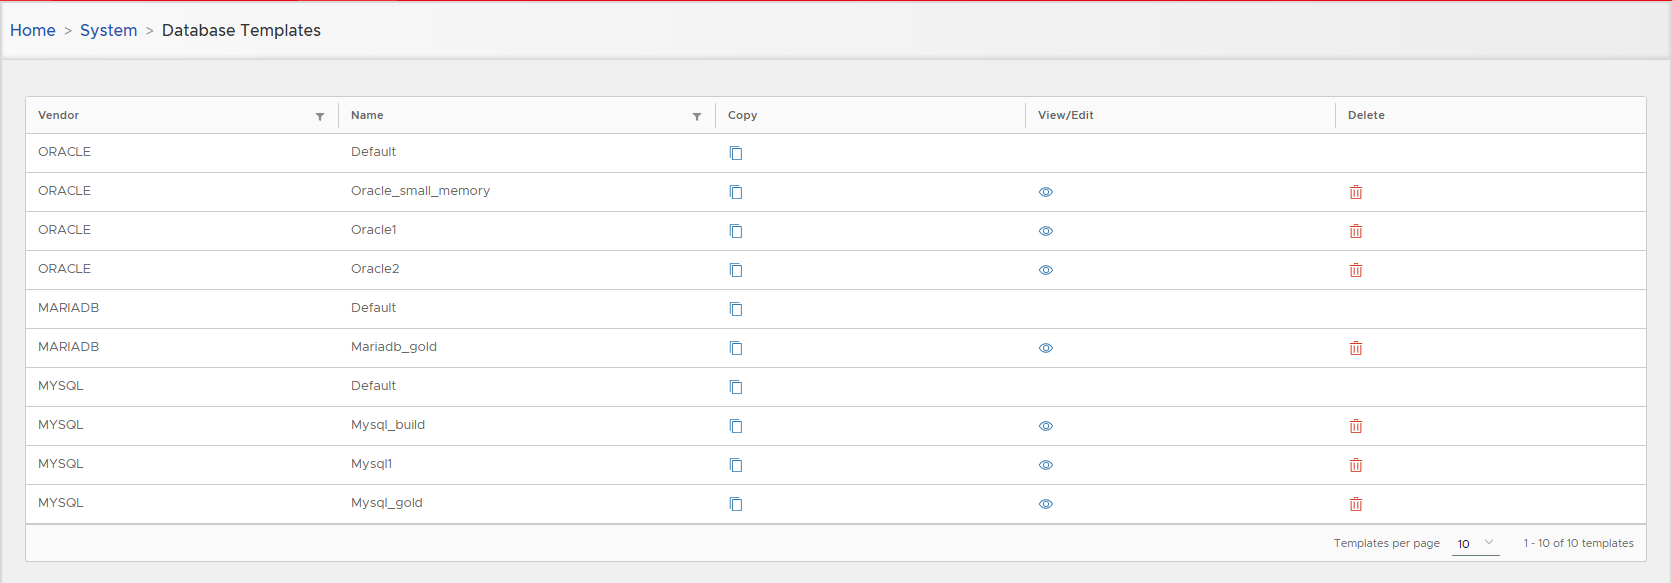This screenshot has width=1672, height=583.
Task: Open the Name column filter
Action: (697, 117)
